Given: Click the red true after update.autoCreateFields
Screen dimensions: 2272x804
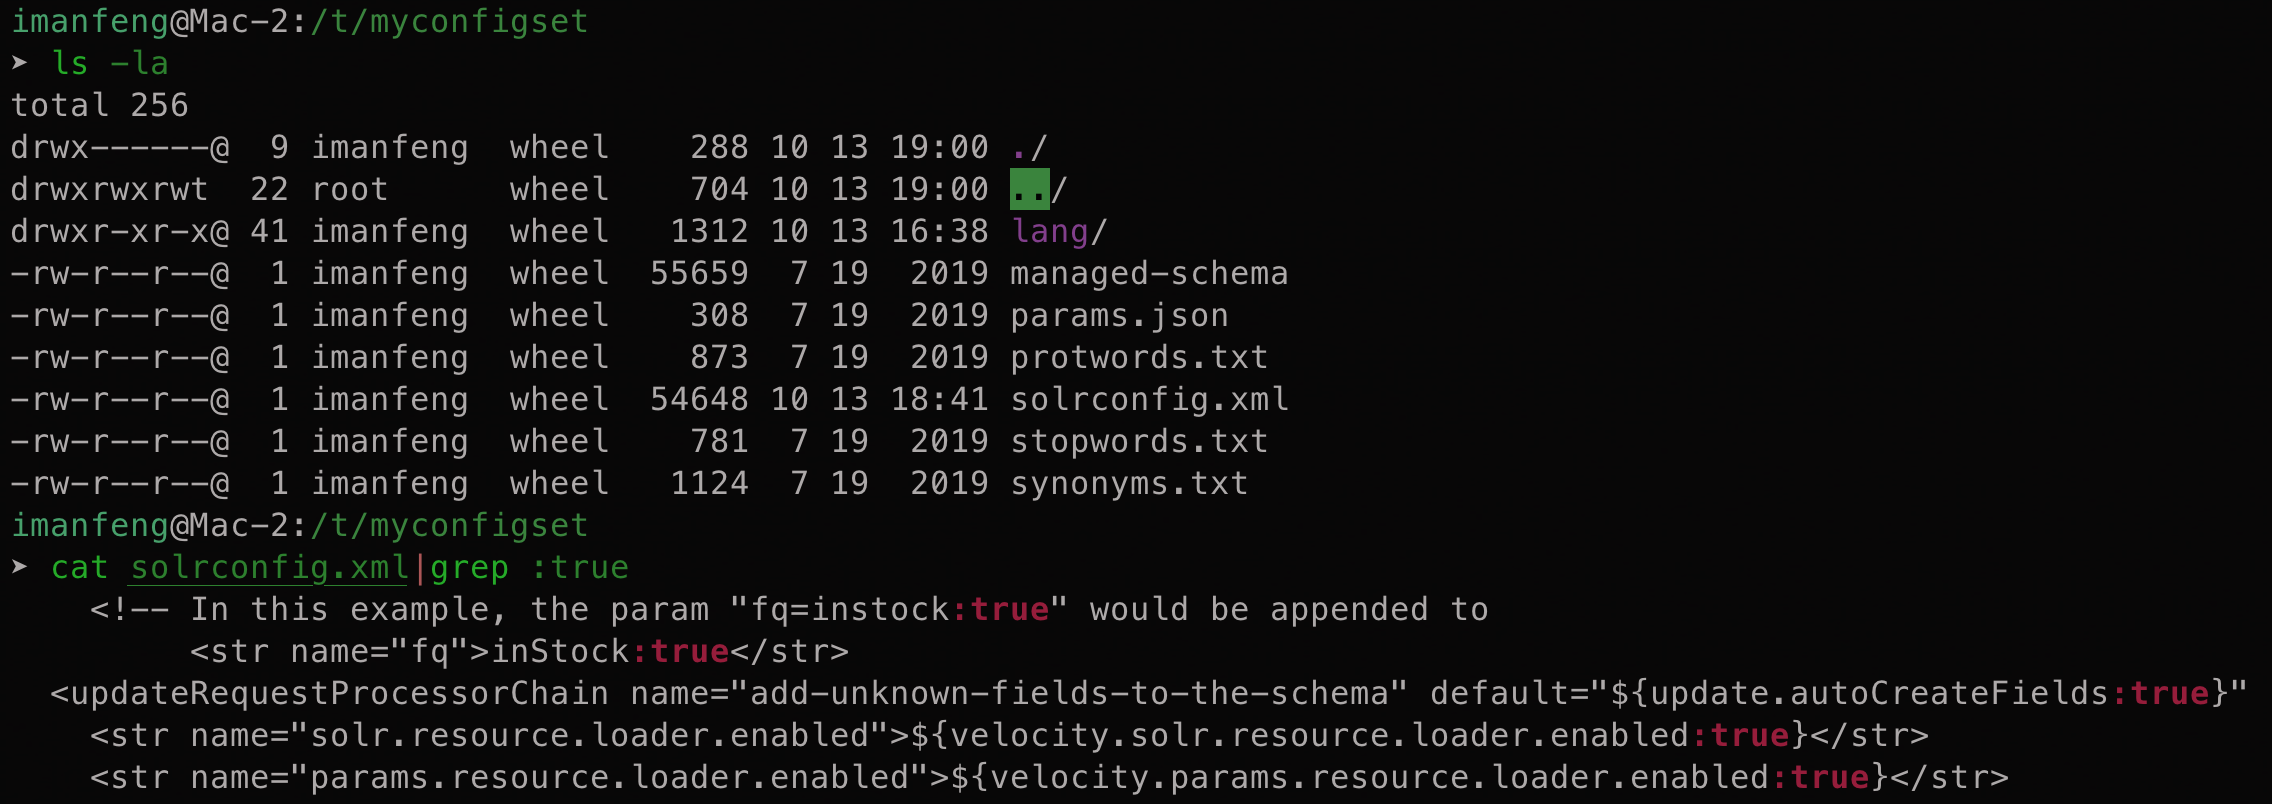Looking at the screenshot, I should (x=2169, y=693).
